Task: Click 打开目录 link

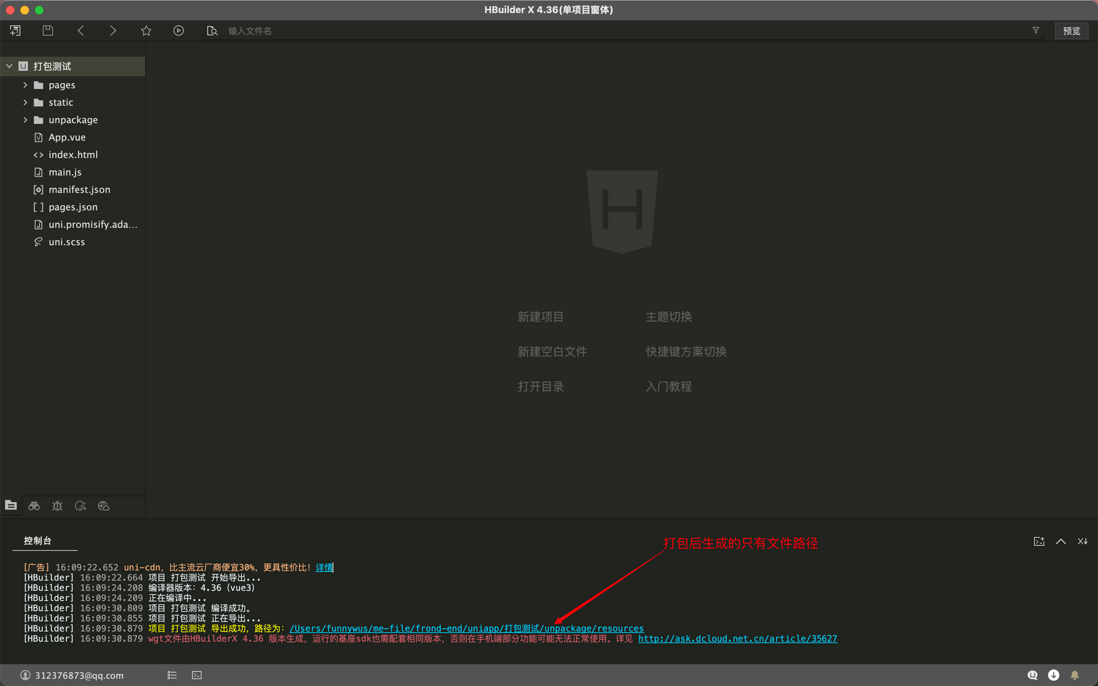Action: pyautogui.click(x=541, y=386)
